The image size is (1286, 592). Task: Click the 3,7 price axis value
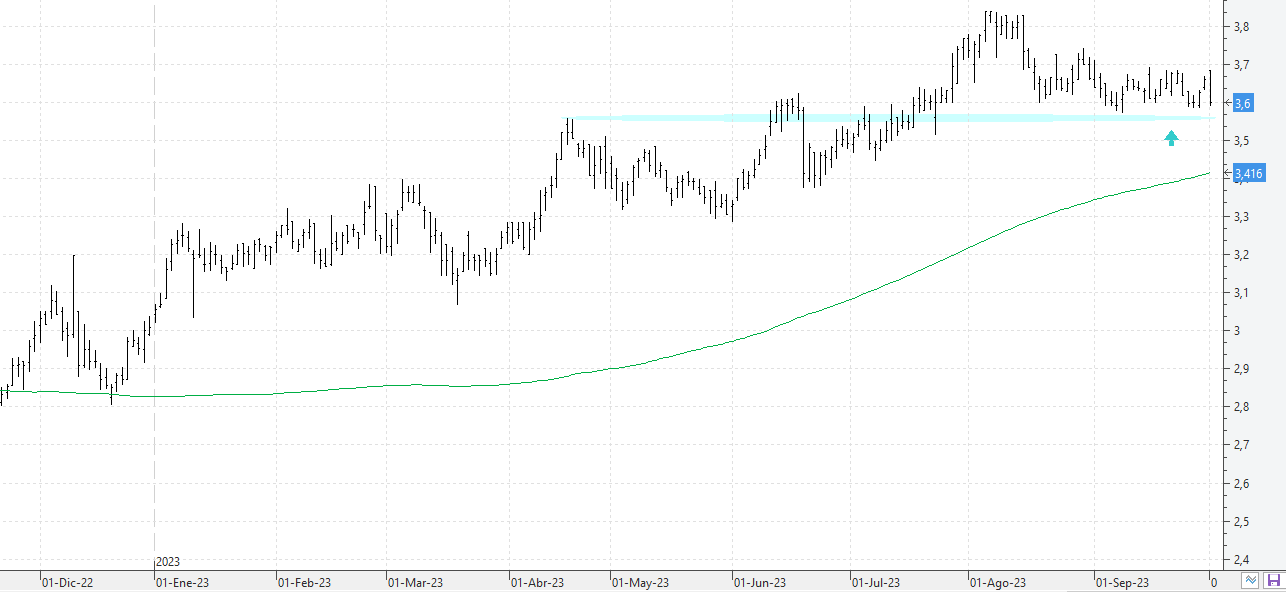click(x=1241, y=65)
